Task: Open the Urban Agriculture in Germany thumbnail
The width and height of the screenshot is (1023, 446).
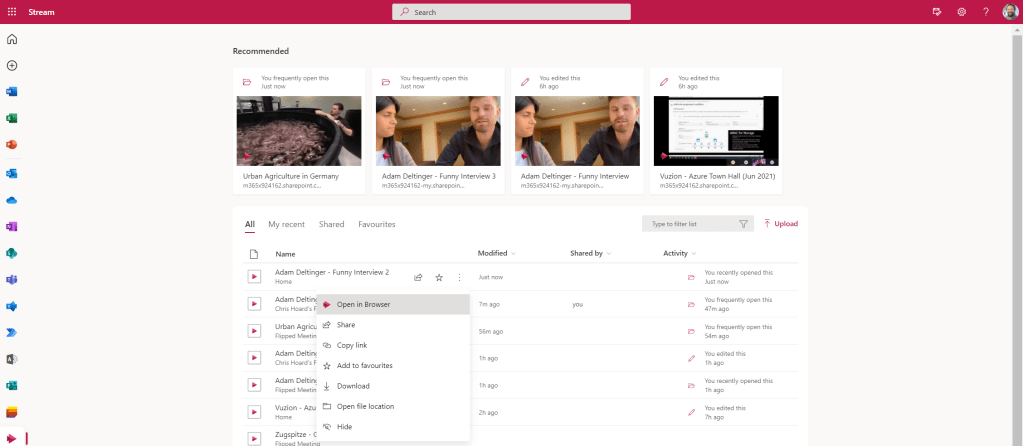Action: click(299, 131)
